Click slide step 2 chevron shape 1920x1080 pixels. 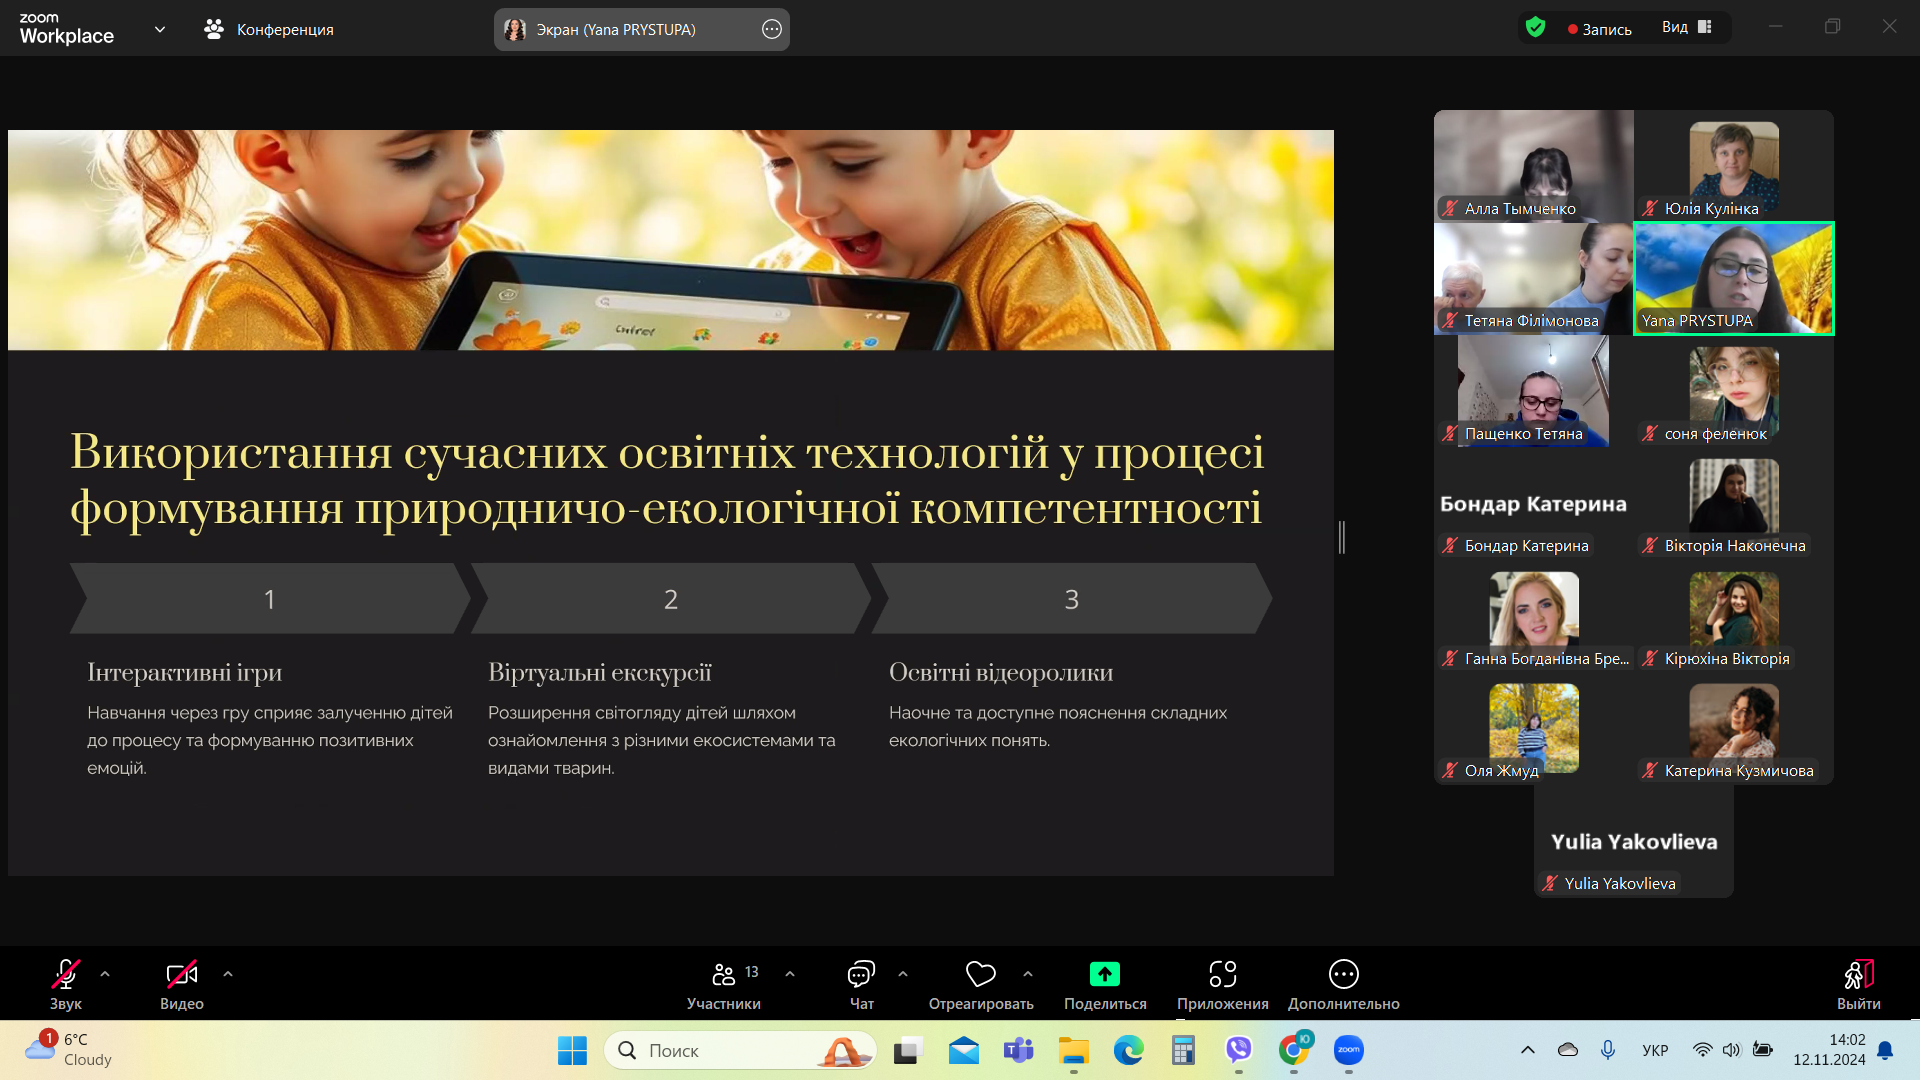click(x=671, y=598)
